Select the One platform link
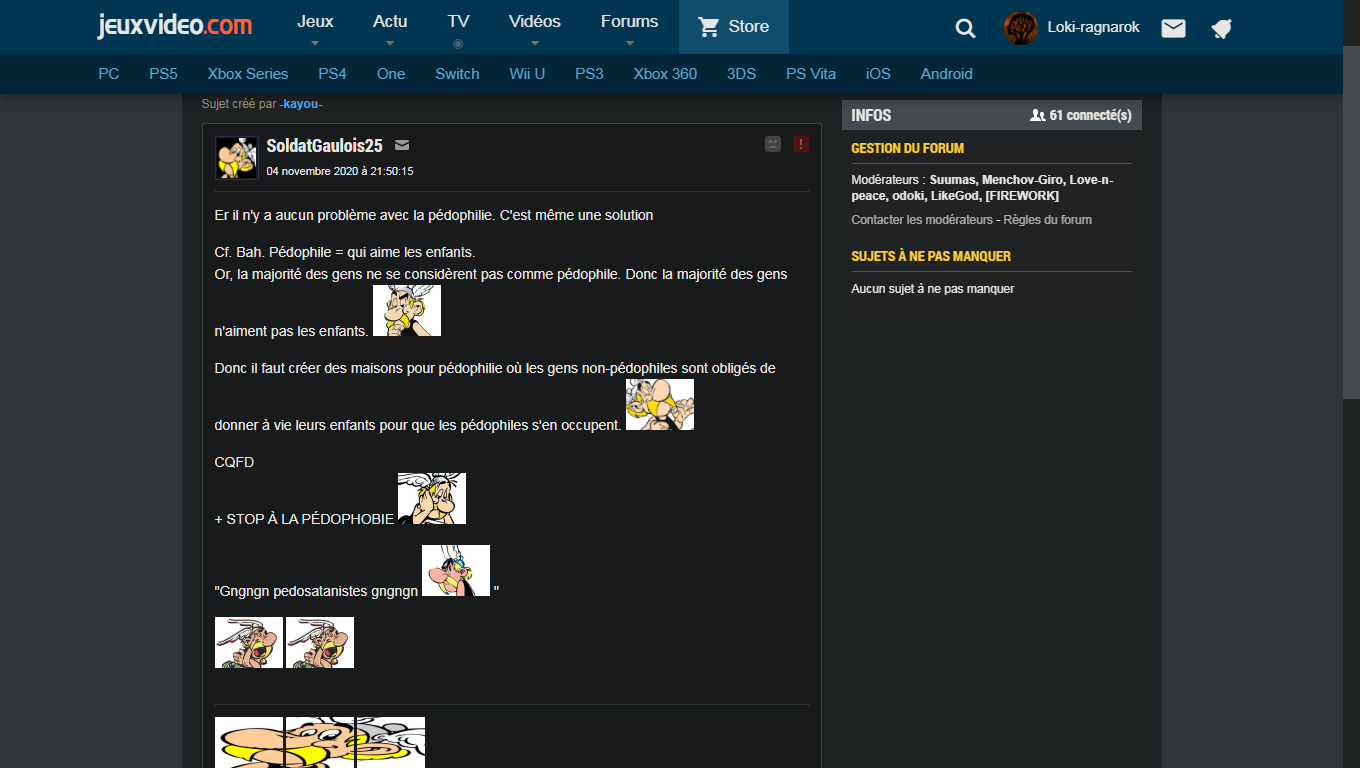This screenshot has width=1360, height=768. tap(391, 74)
